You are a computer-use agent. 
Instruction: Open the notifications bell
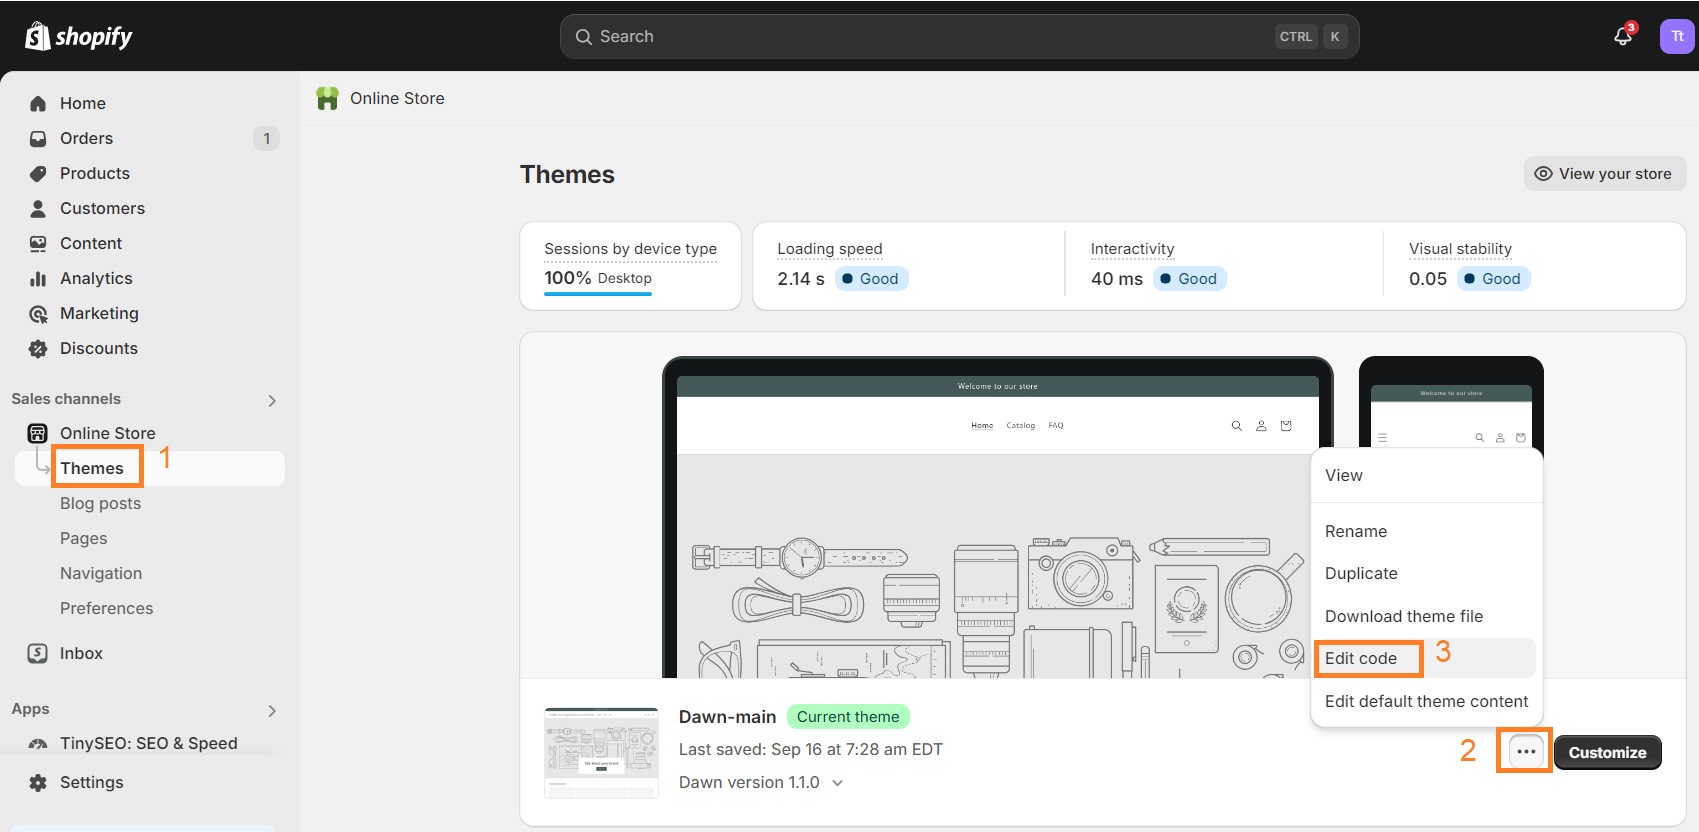coord(1623,37)
